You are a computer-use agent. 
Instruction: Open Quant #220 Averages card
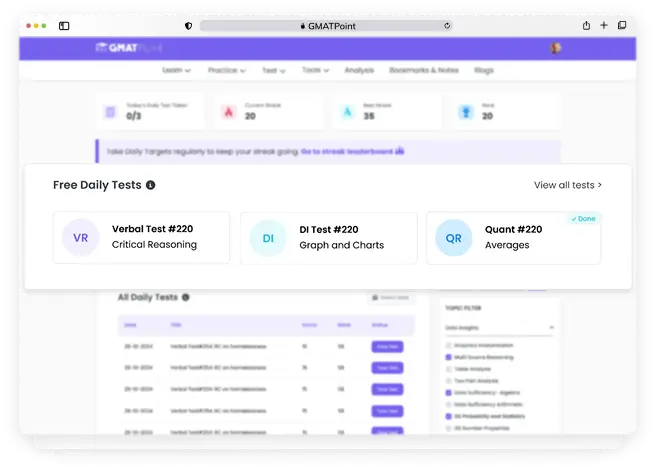pos(514,238)
